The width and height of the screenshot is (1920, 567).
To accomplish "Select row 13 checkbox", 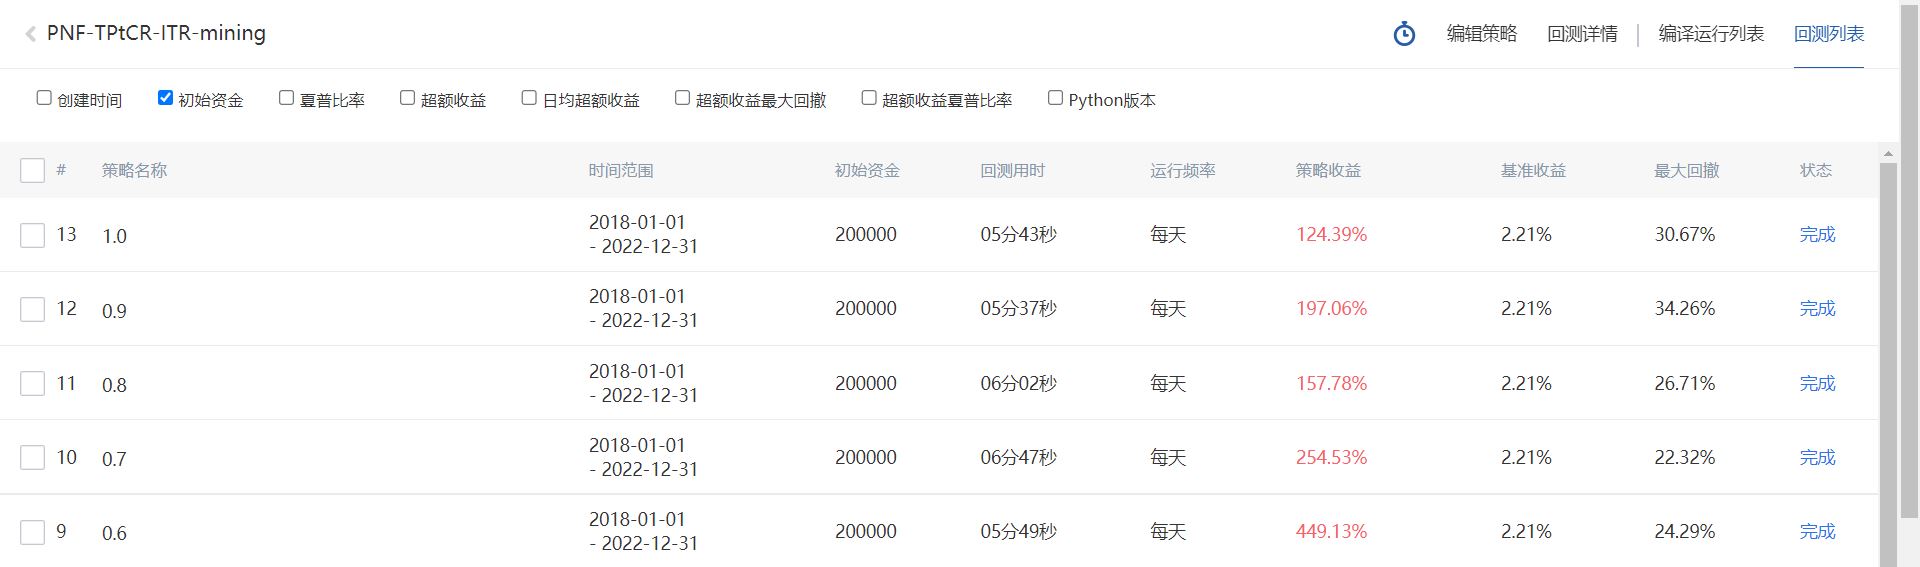I will [x=32, y=235].
